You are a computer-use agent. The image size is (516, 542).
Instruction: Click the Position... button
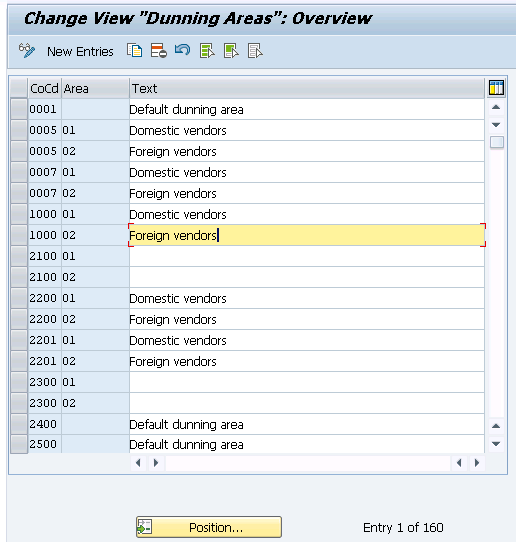pos(209,527)
